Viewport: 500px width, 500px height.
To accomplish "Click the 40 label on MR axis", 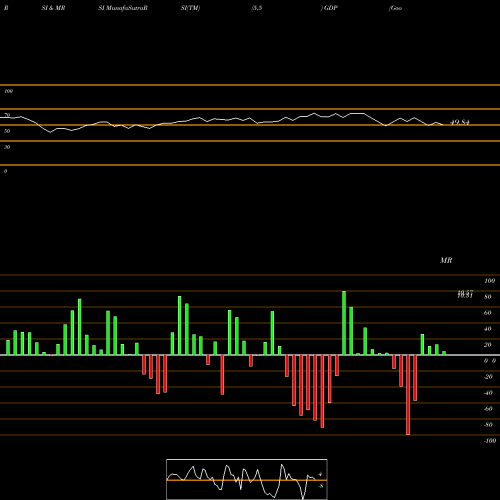I will pos(488,329).
